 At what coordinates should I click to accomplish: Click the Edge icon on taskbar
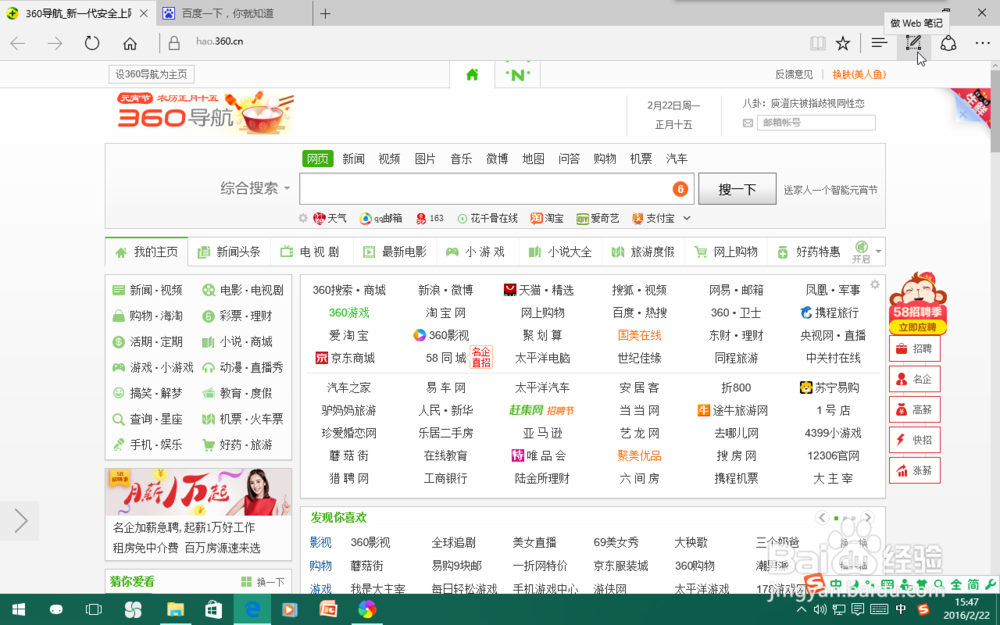coord(253,610)
